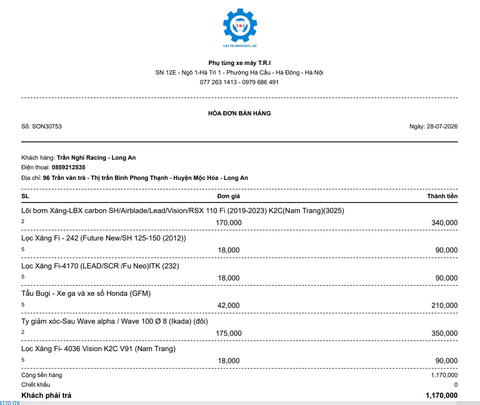Click customer phone '0859212535'

[68, 167]
